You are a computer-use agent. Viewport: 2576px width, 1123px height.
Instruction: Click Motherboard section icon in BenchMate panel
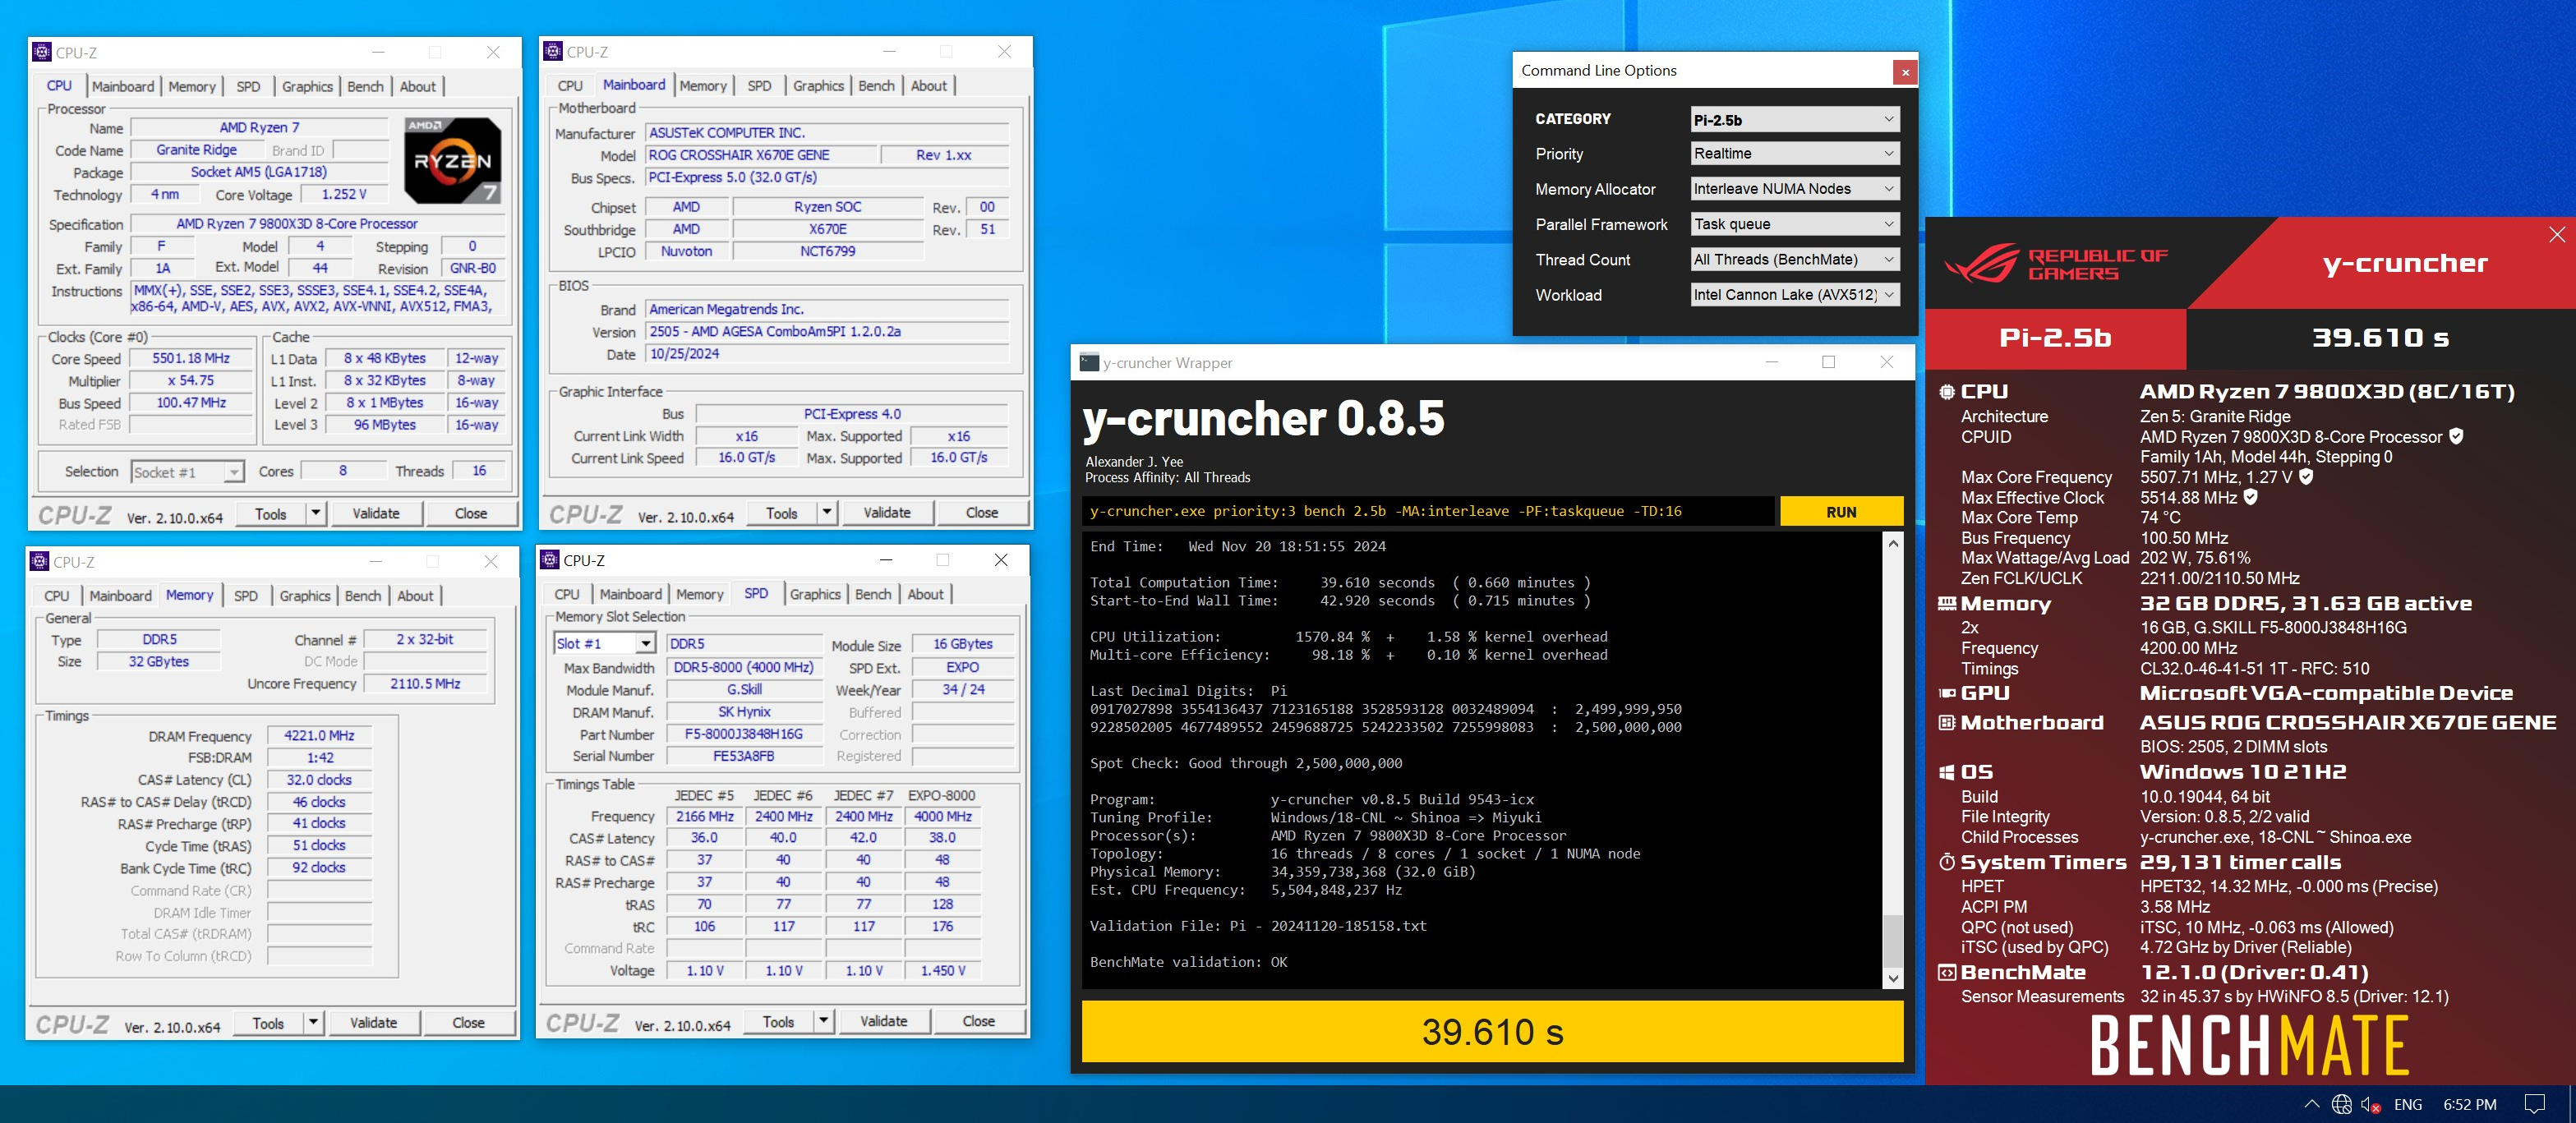coord(1946,722)
